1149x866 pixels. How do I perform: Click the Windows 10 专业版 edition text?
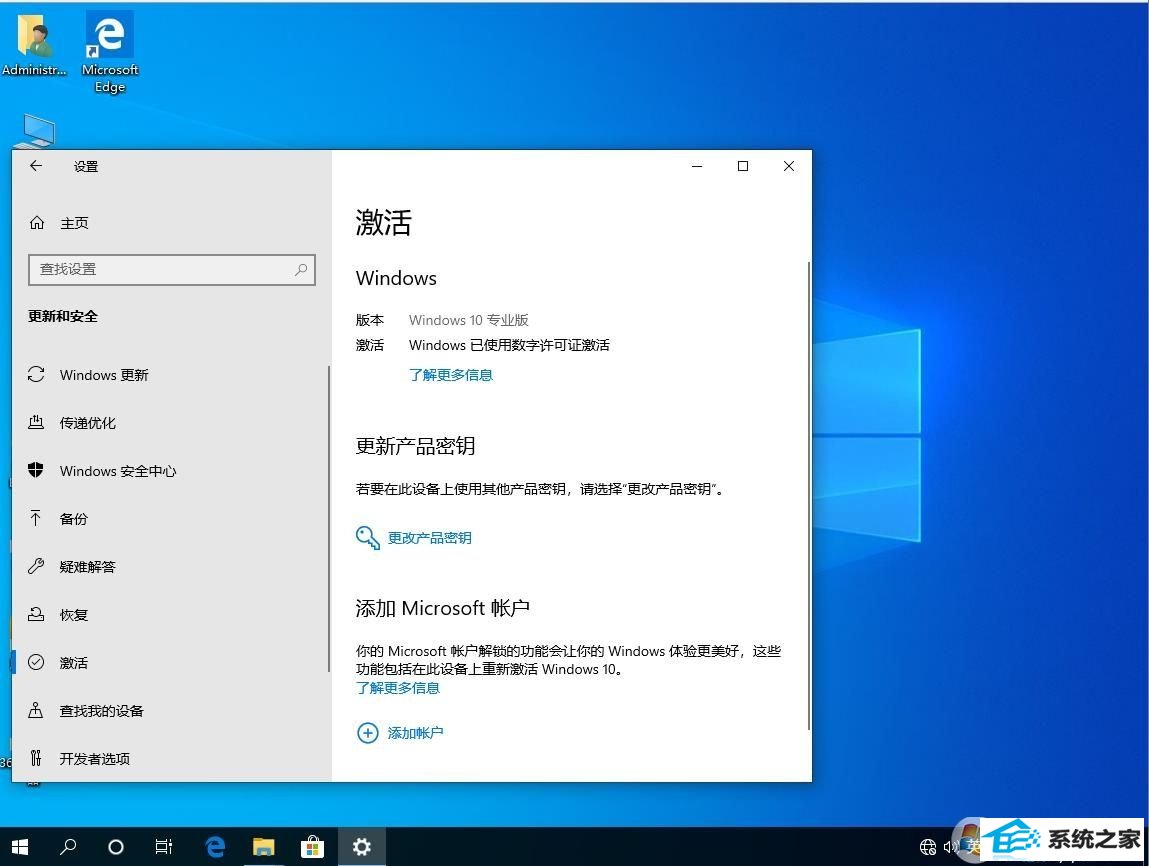coord(469,320)
